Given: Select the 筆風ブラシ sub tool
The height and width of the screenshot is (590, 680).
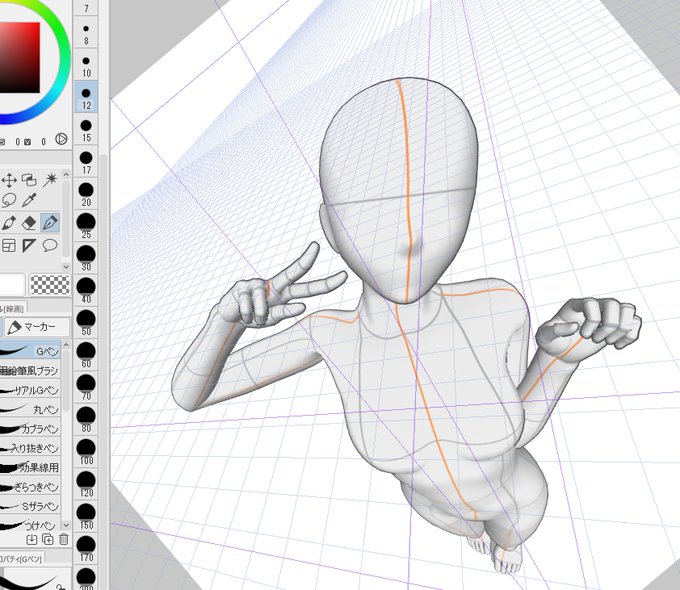Looking at the screenshot, I should 30,371.
